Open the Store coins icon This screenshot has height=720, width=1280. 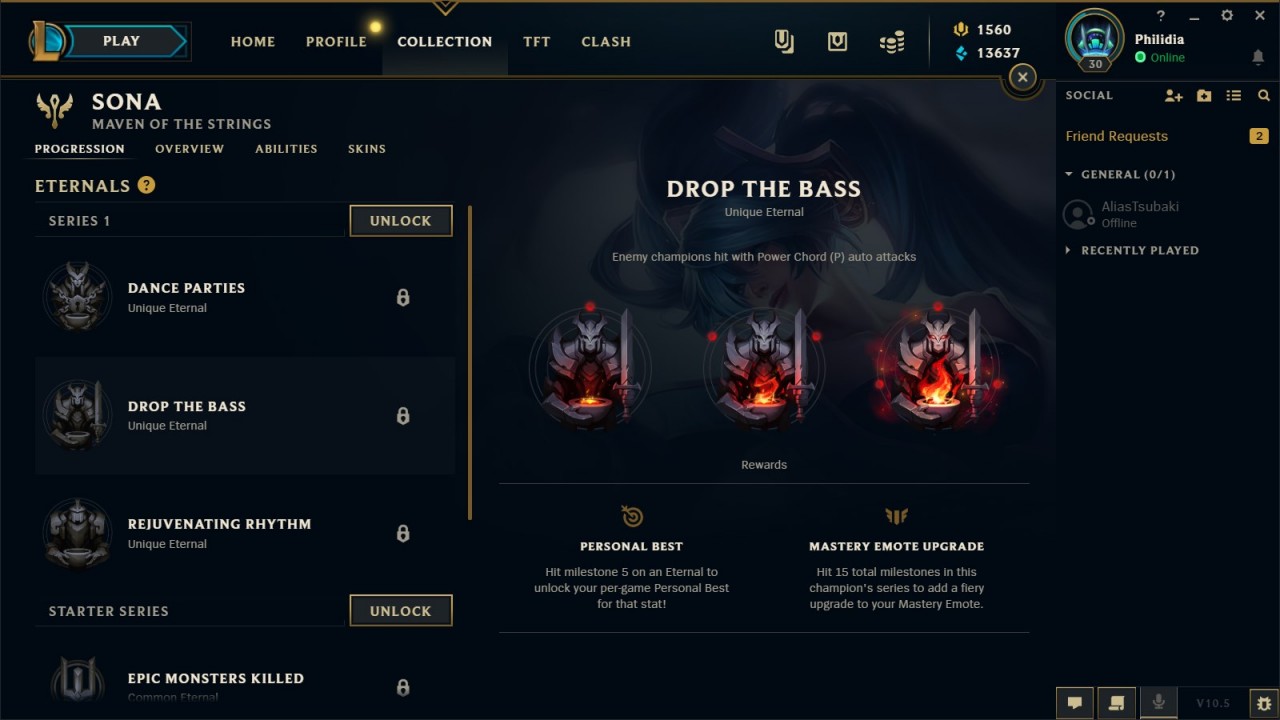pyautogui.click(x=891, y=42)
